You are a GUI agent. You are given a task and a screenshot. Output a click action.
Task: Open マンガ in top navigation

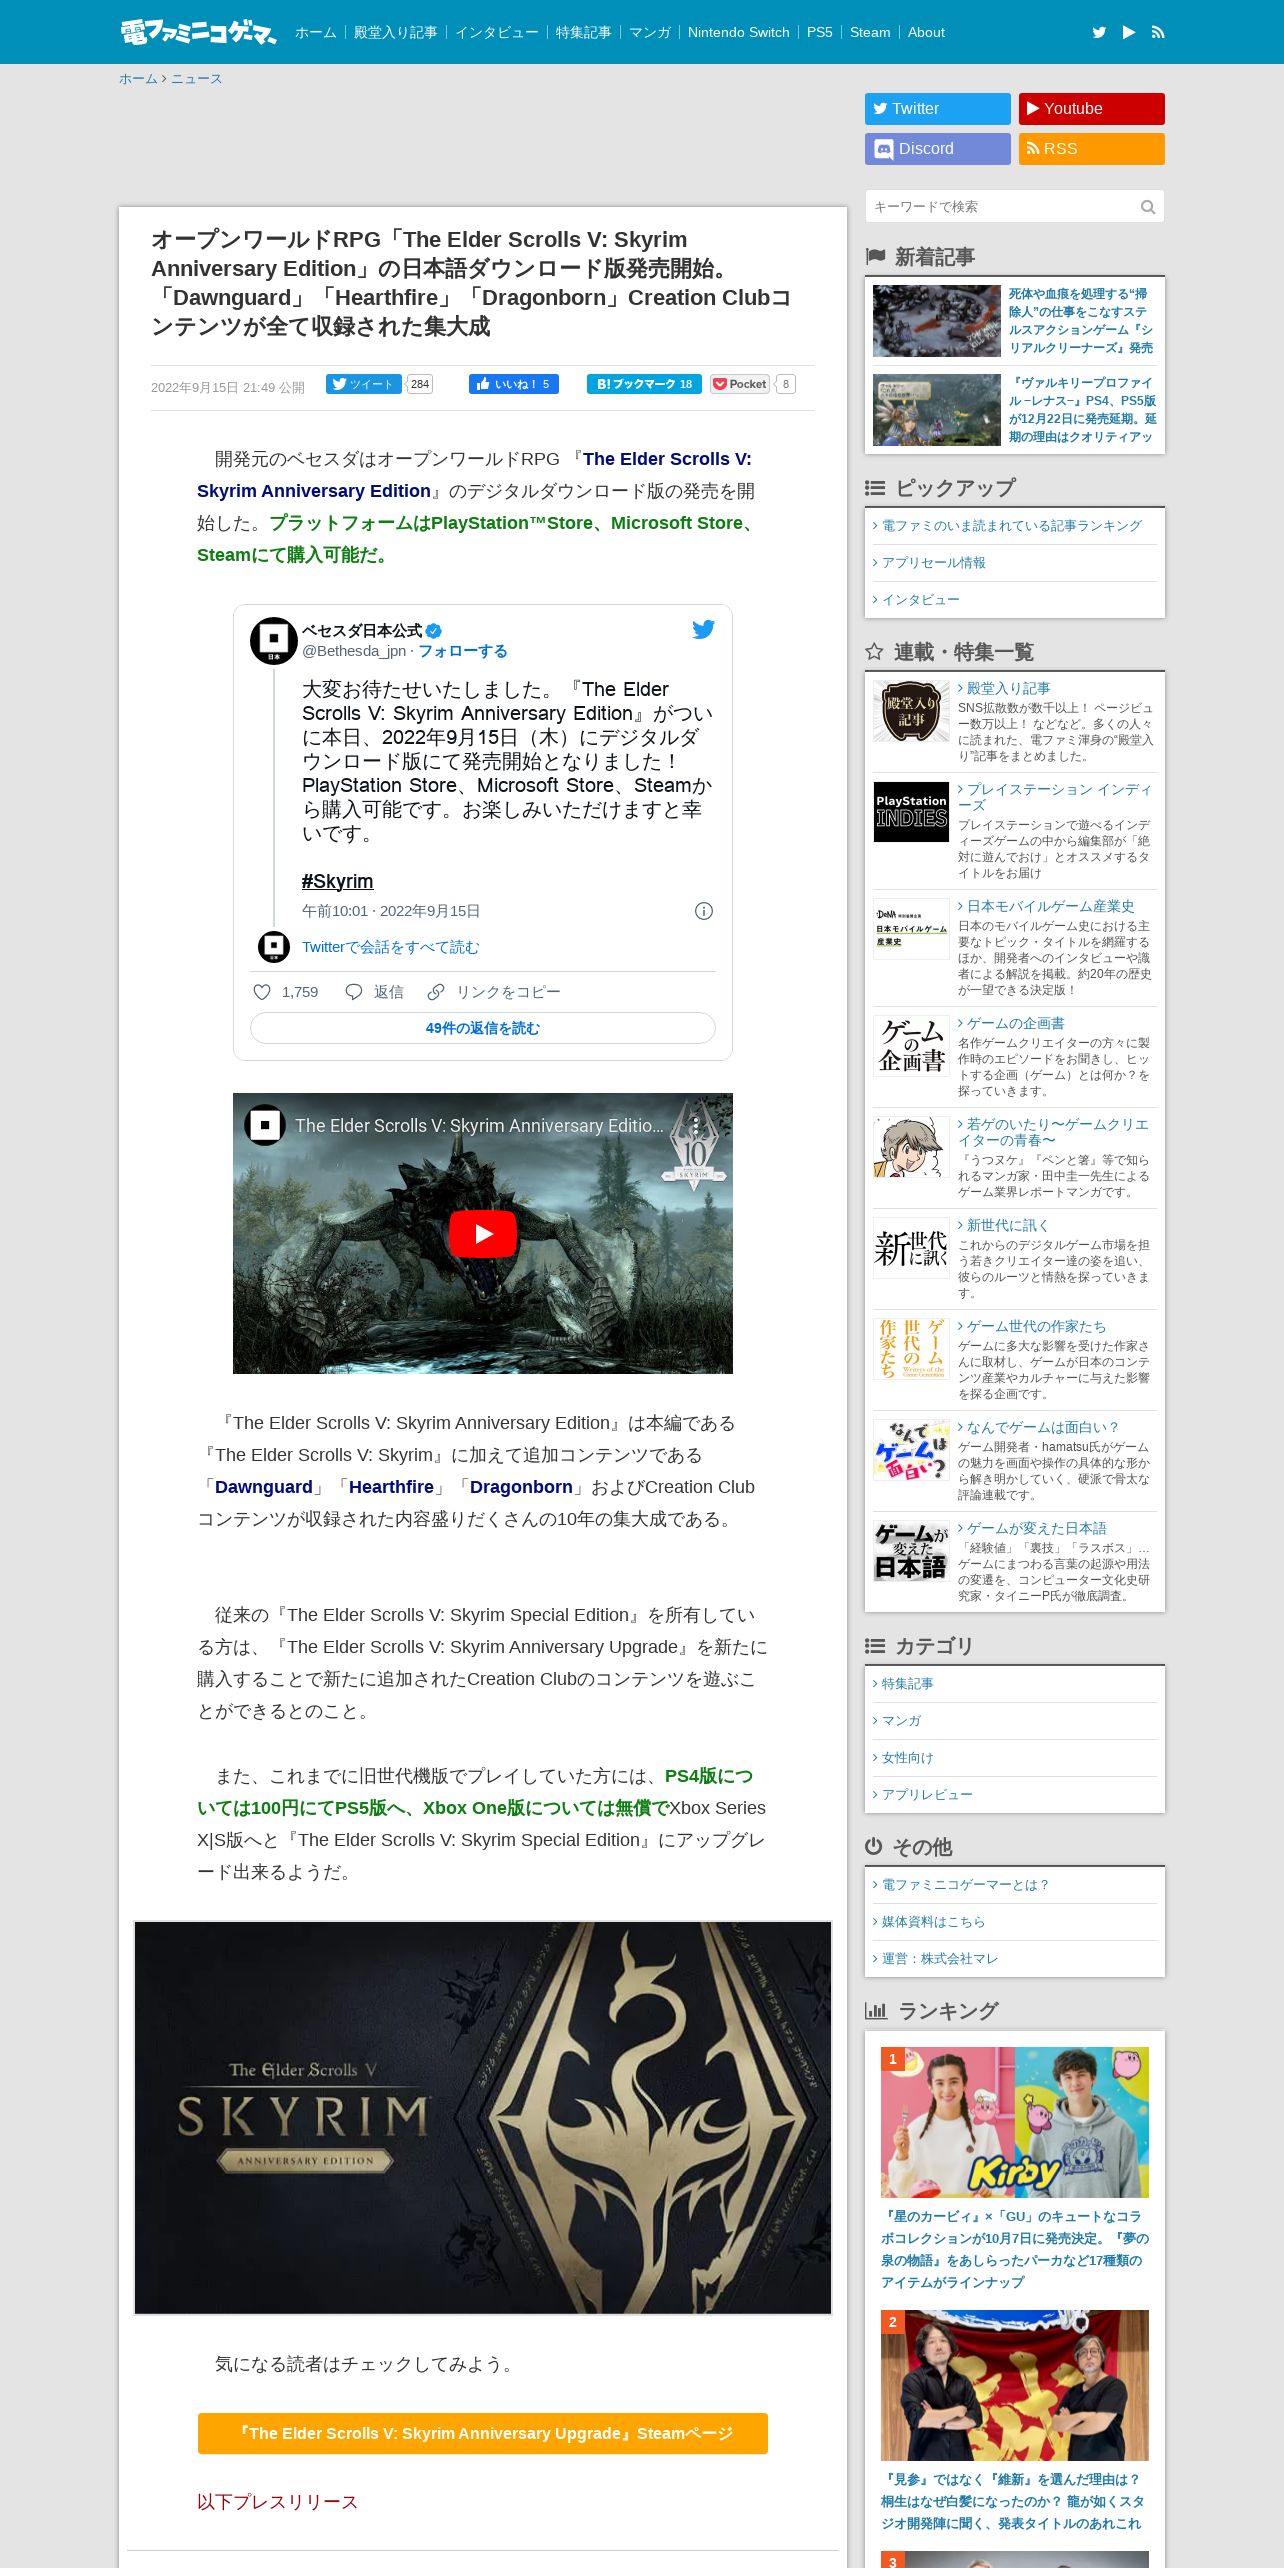(650, 32)
